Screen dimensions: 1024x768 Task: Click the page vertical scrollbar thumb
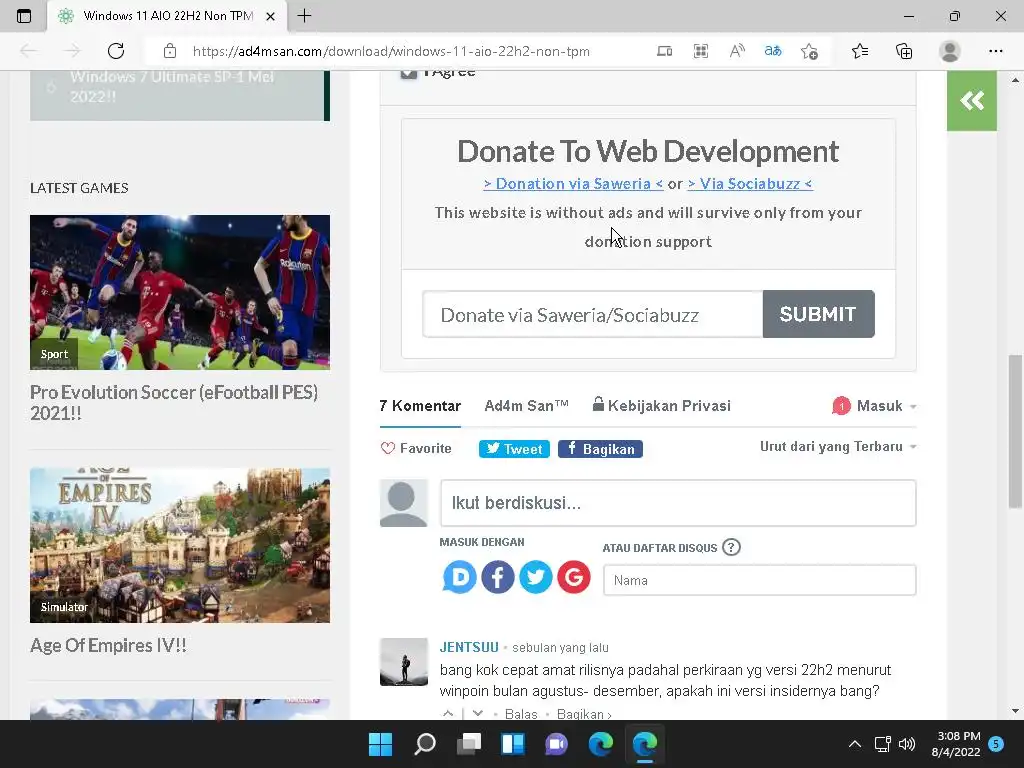pyautogui.click(x=1014, y=431)
